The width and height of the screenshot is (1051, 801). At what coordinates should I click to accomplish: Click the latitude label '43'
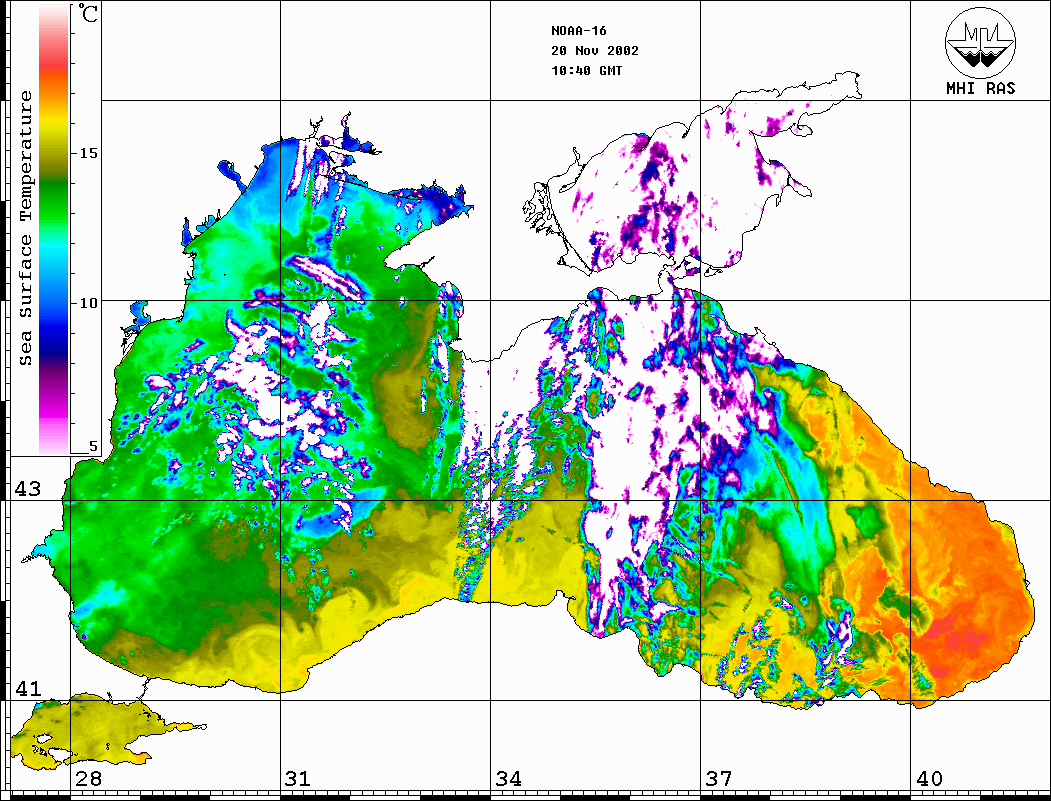point(28,489)
